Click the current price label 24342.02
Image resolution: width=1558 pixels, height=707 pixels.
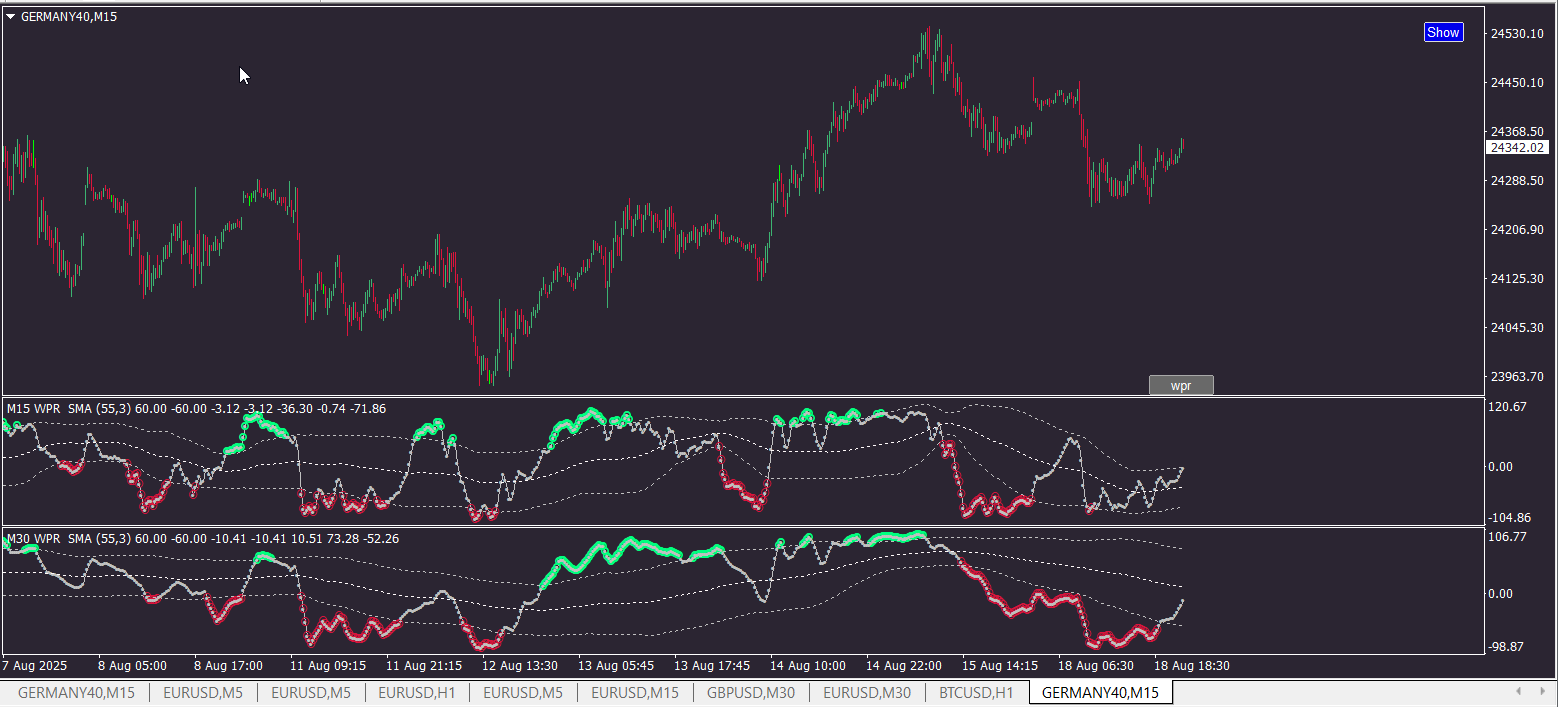1517,147
